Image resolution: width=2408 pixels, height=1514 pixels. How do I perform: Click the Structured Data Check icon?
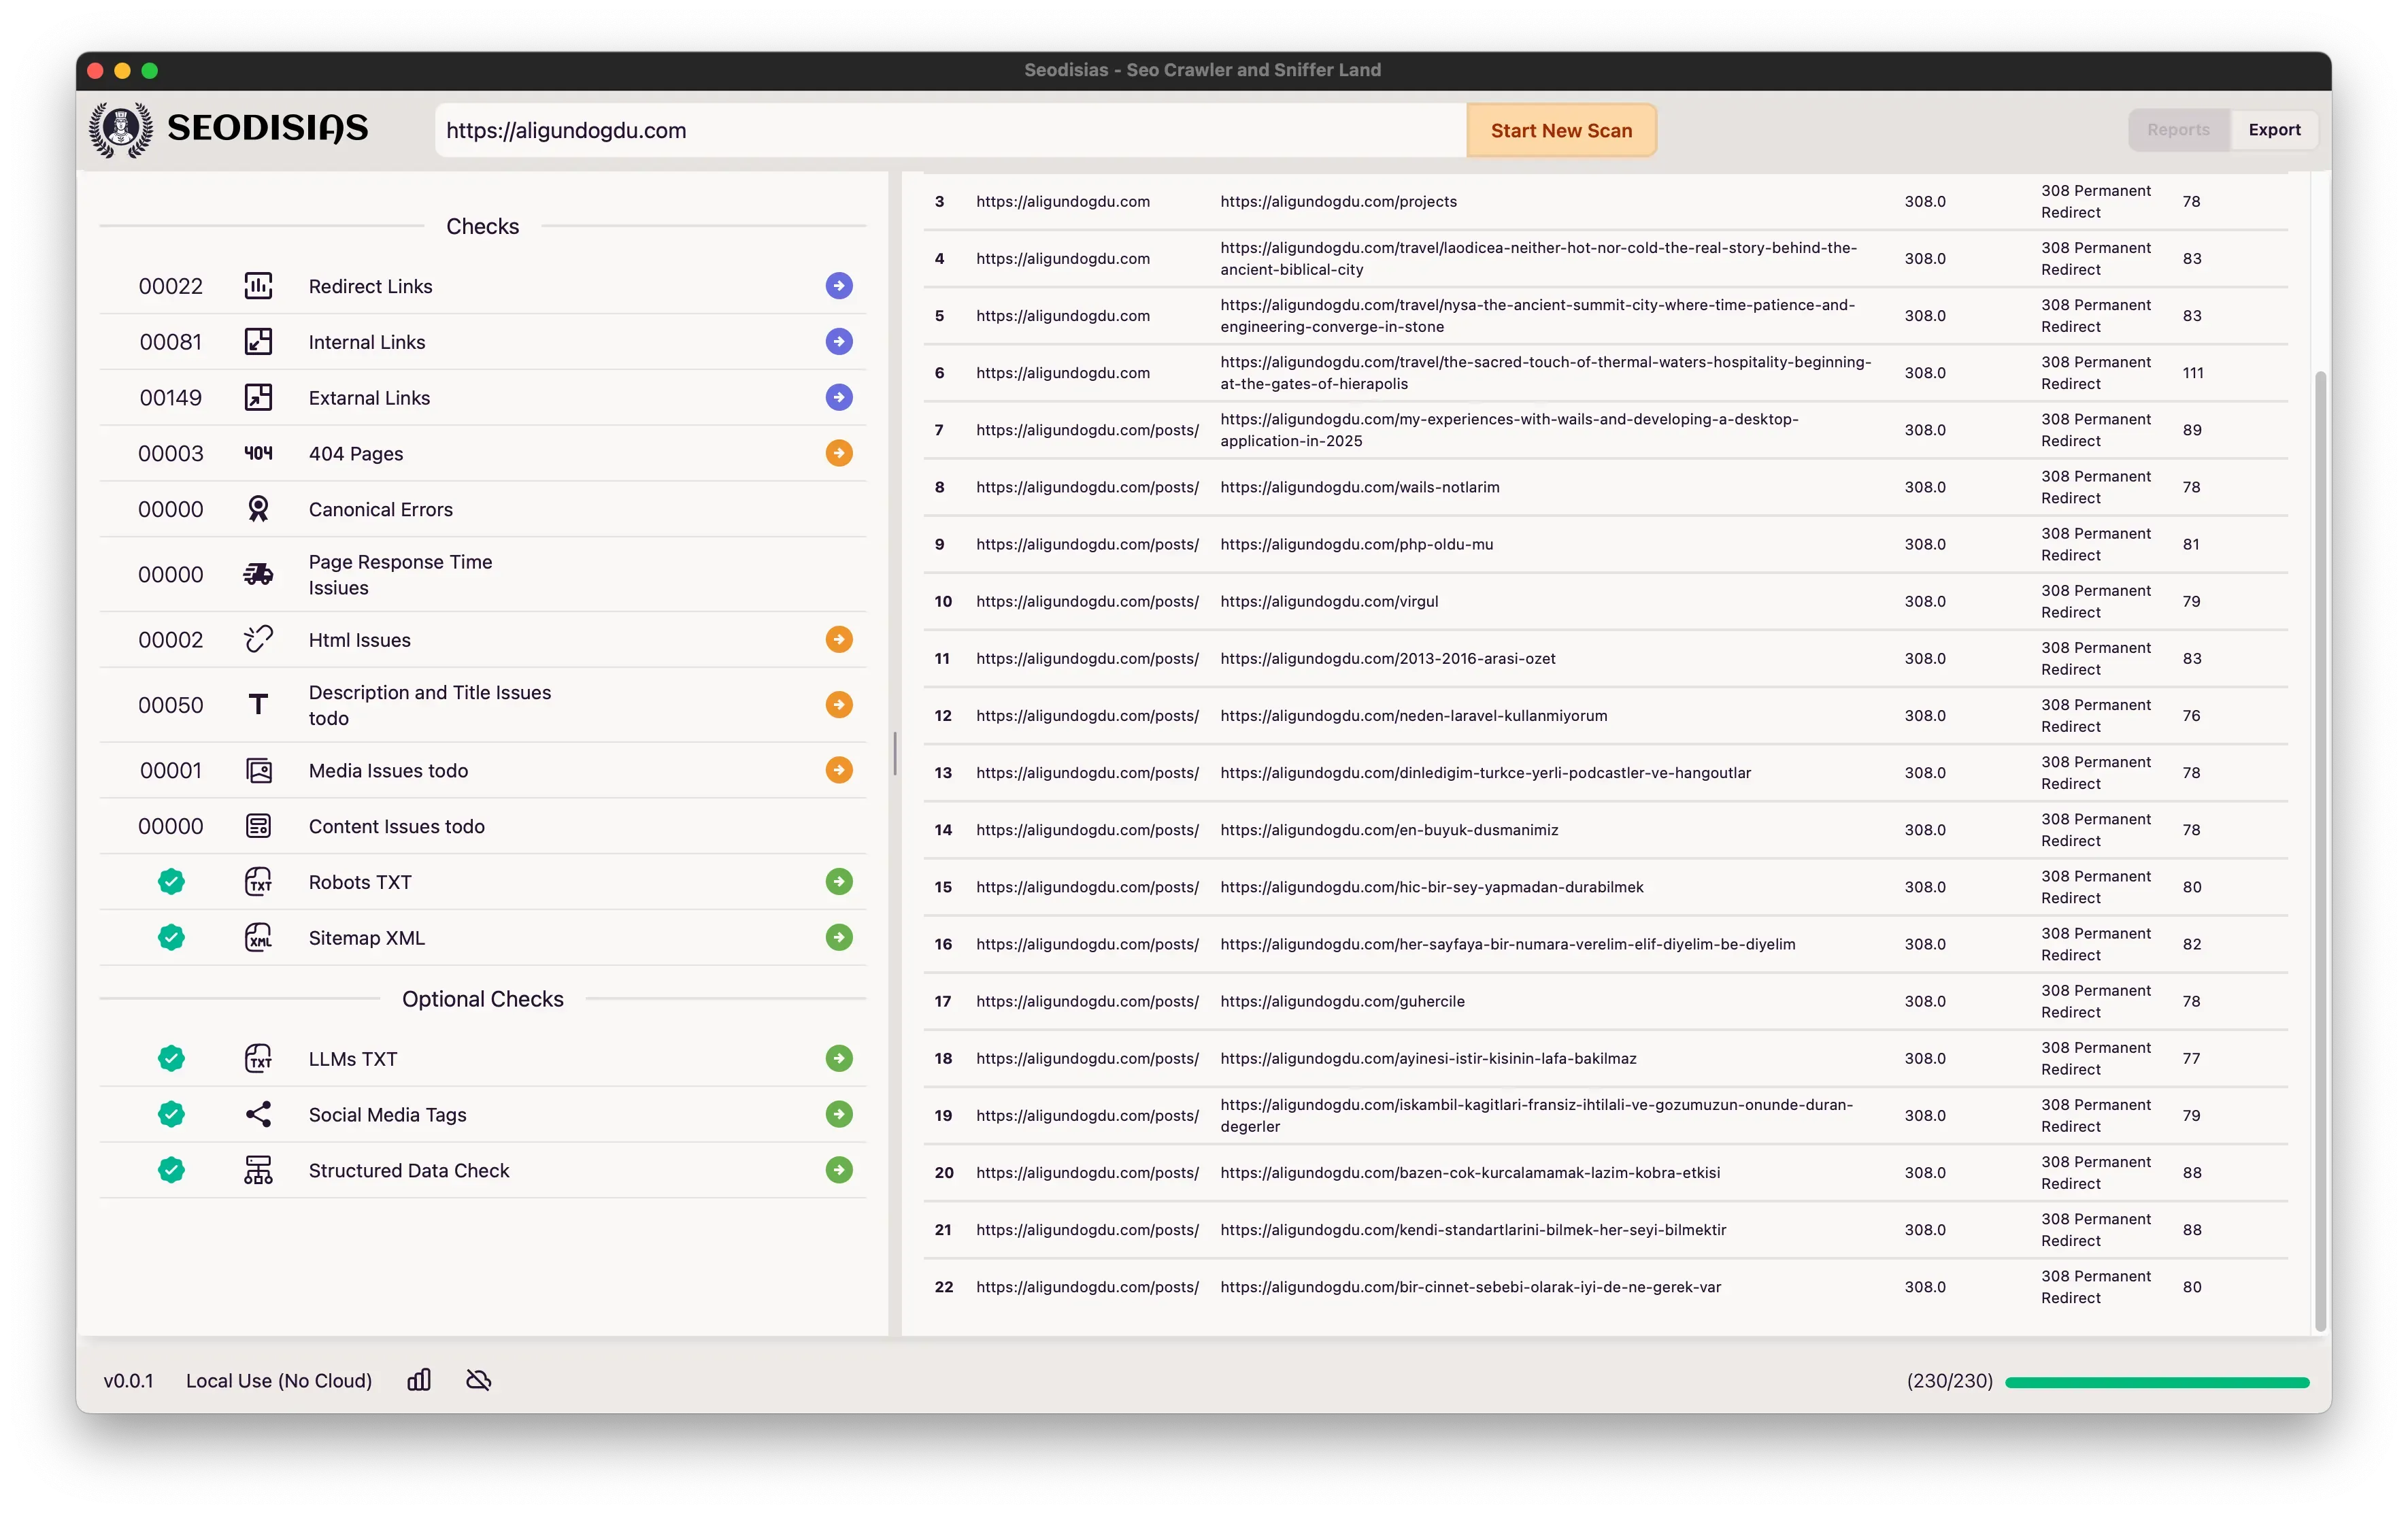click(x=259, y=1170)
